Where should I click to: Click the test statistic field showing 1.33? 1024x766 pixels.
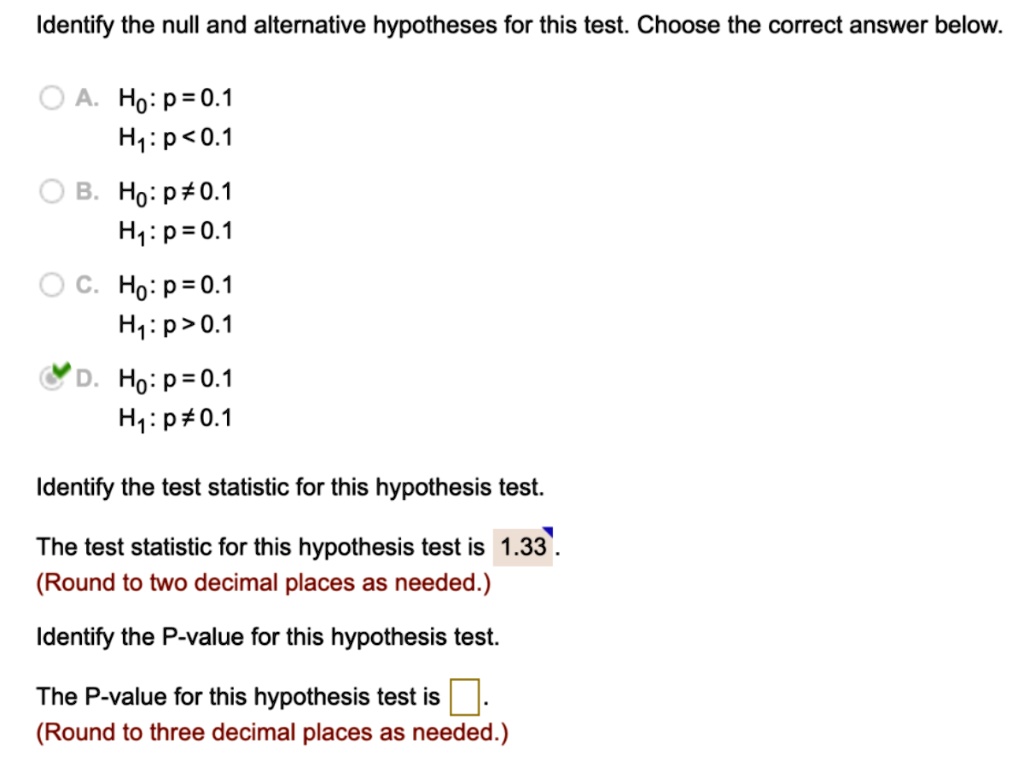523,547
